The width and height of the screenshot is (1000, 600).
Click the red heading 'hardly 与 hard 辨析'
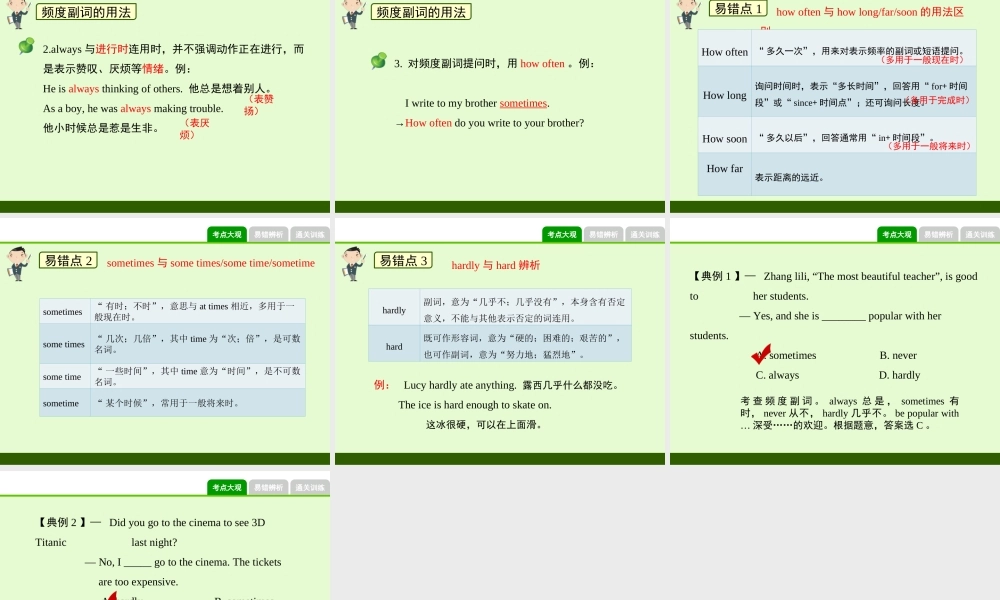(496, 265)
